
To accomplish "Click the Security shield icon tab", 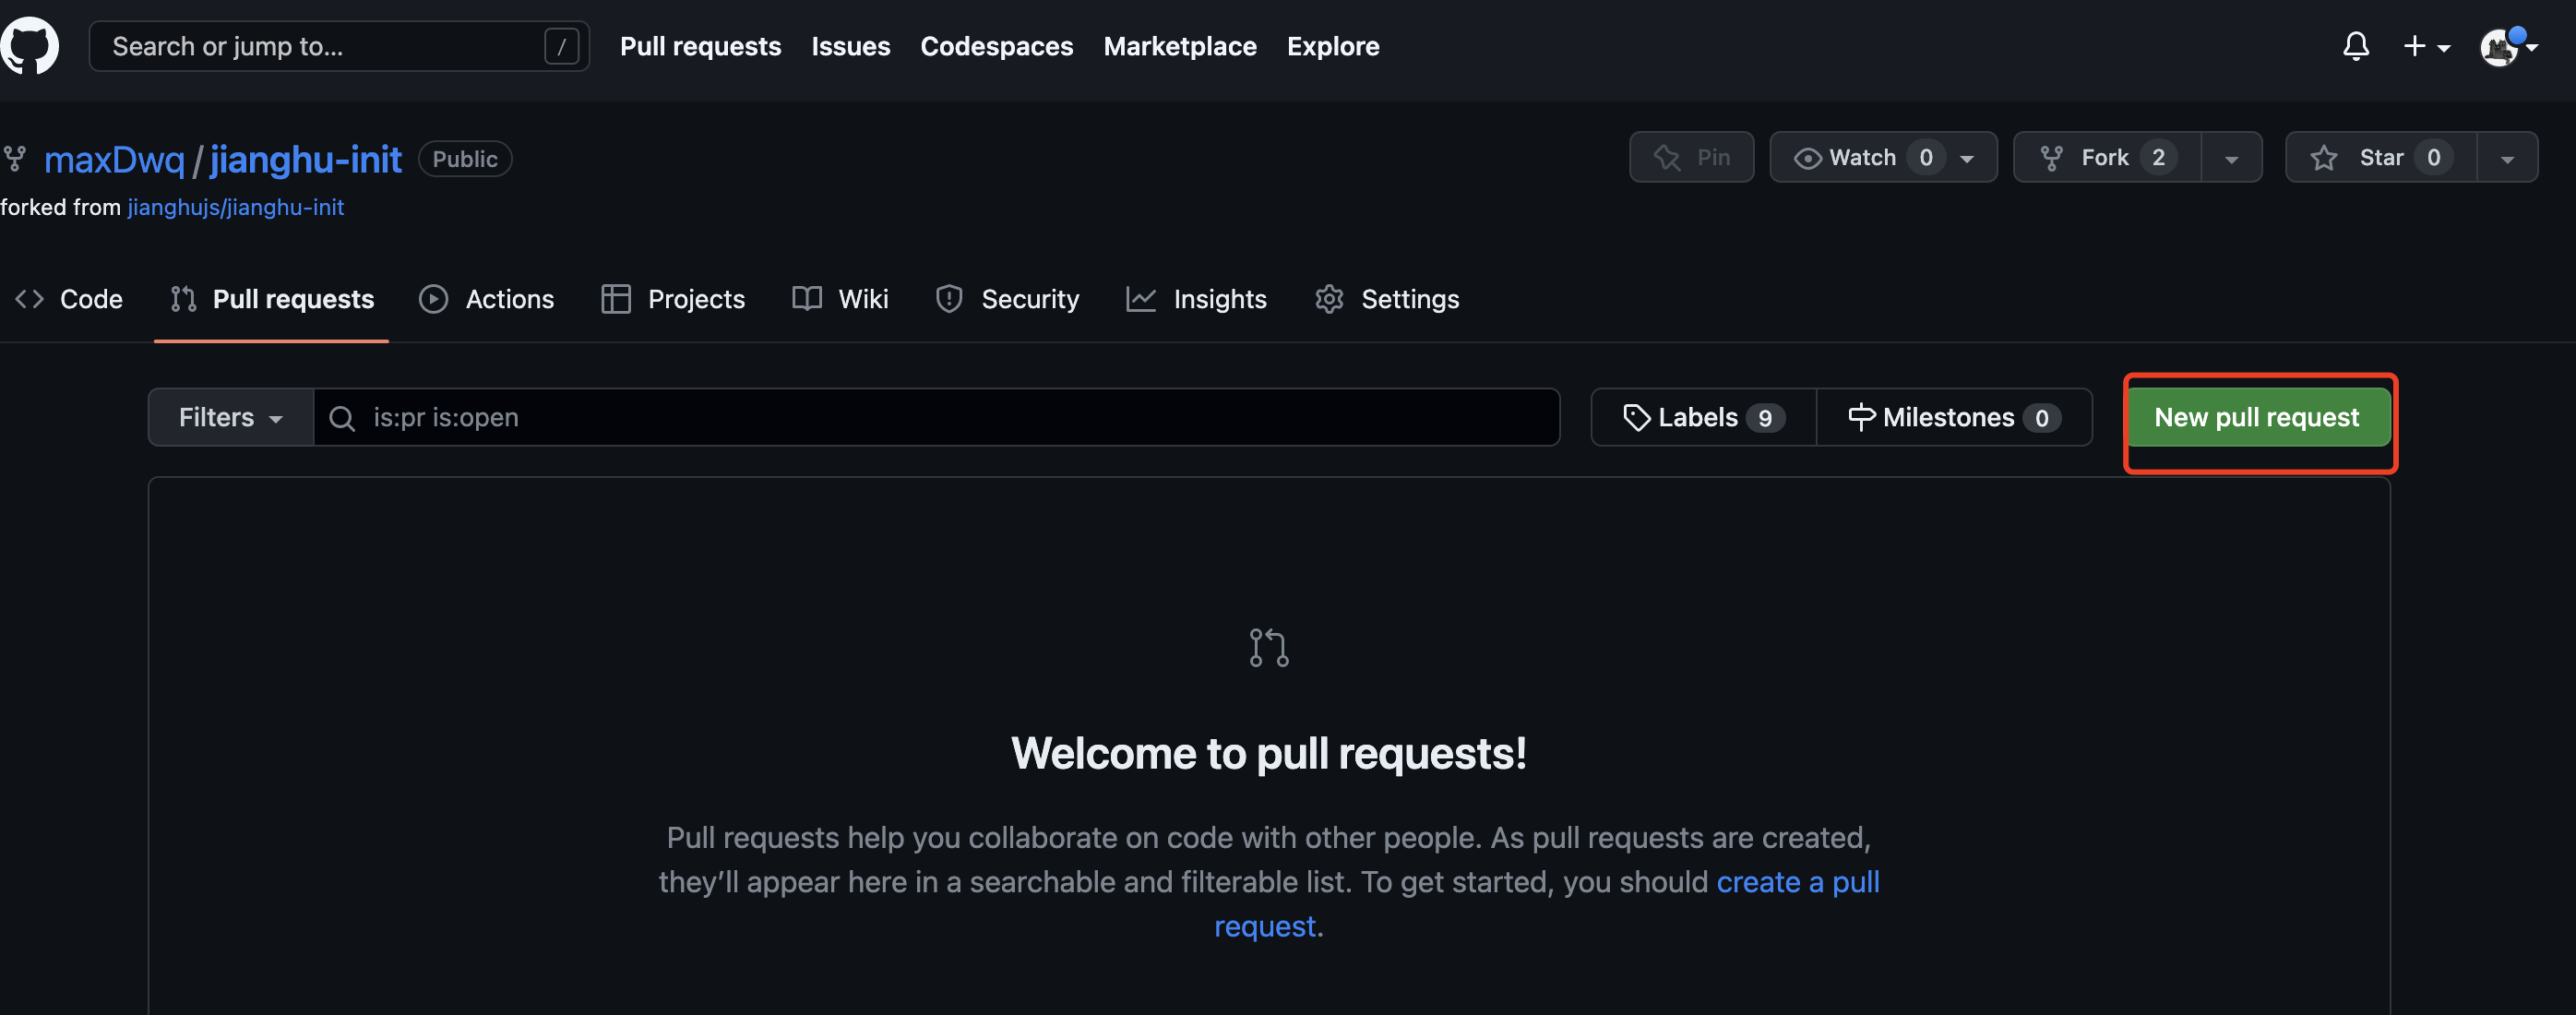I will (x=948, y=299).
